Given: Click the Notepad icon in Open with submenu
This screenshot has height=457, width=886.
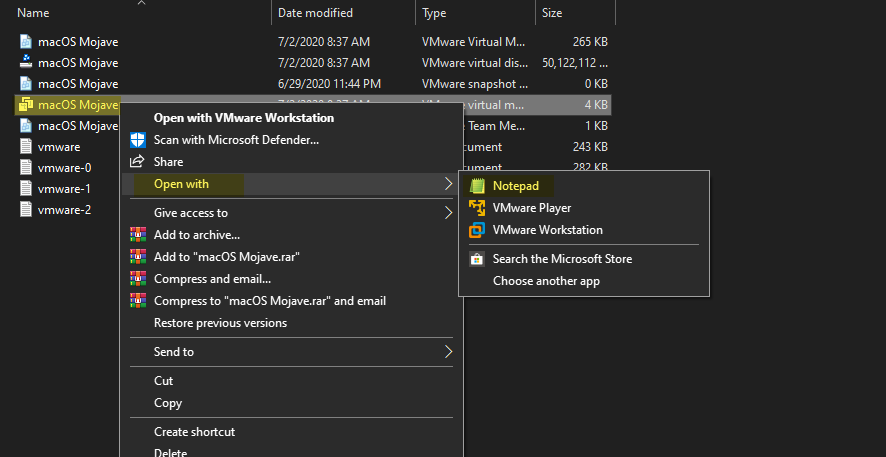Looking at the screenshot, I should tap(478, 185).
